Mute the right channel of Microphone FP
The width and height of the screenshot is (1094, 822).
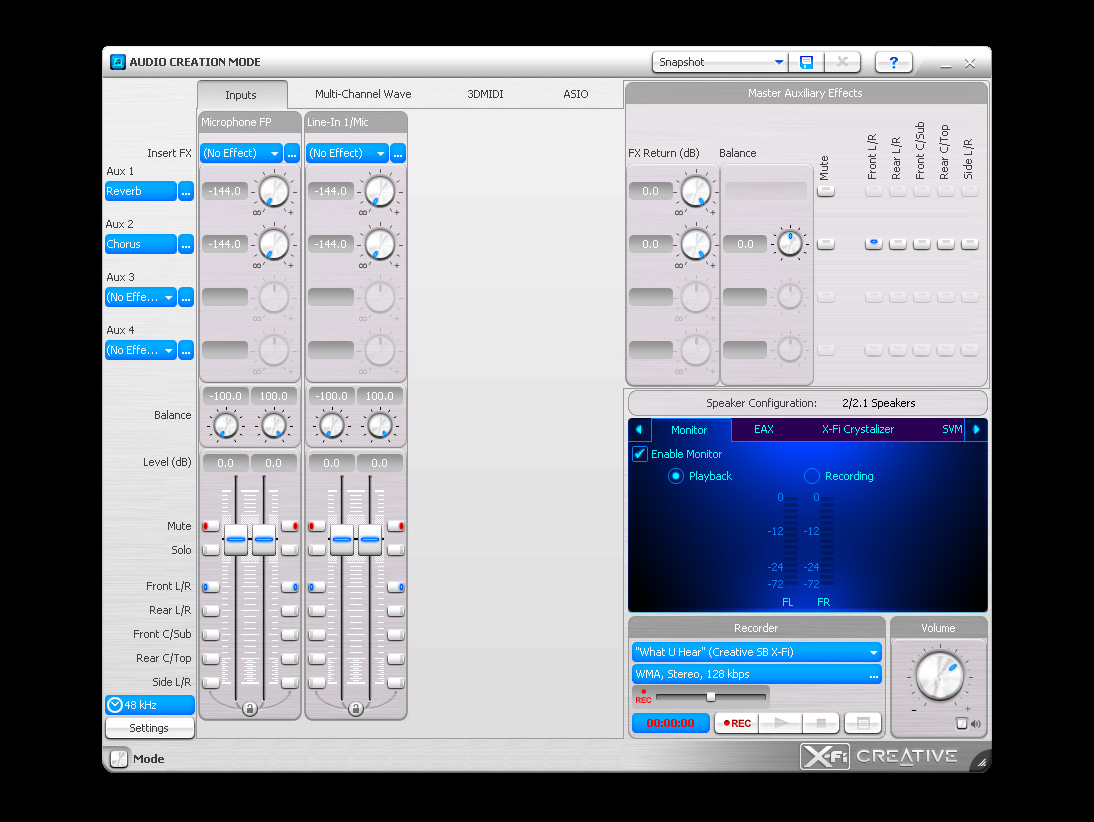pos(290,525)
